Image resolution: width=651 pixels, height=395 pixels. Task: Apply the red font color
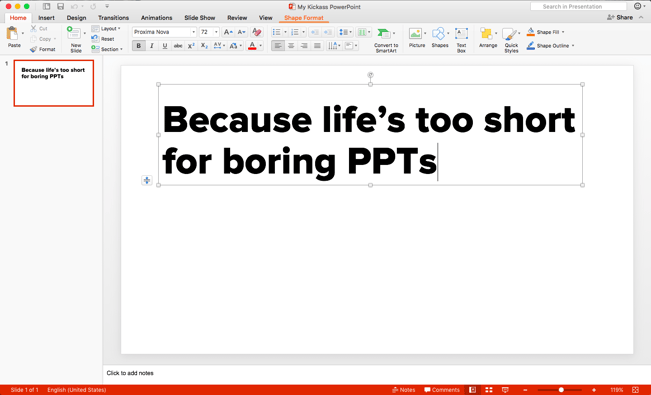252,46
